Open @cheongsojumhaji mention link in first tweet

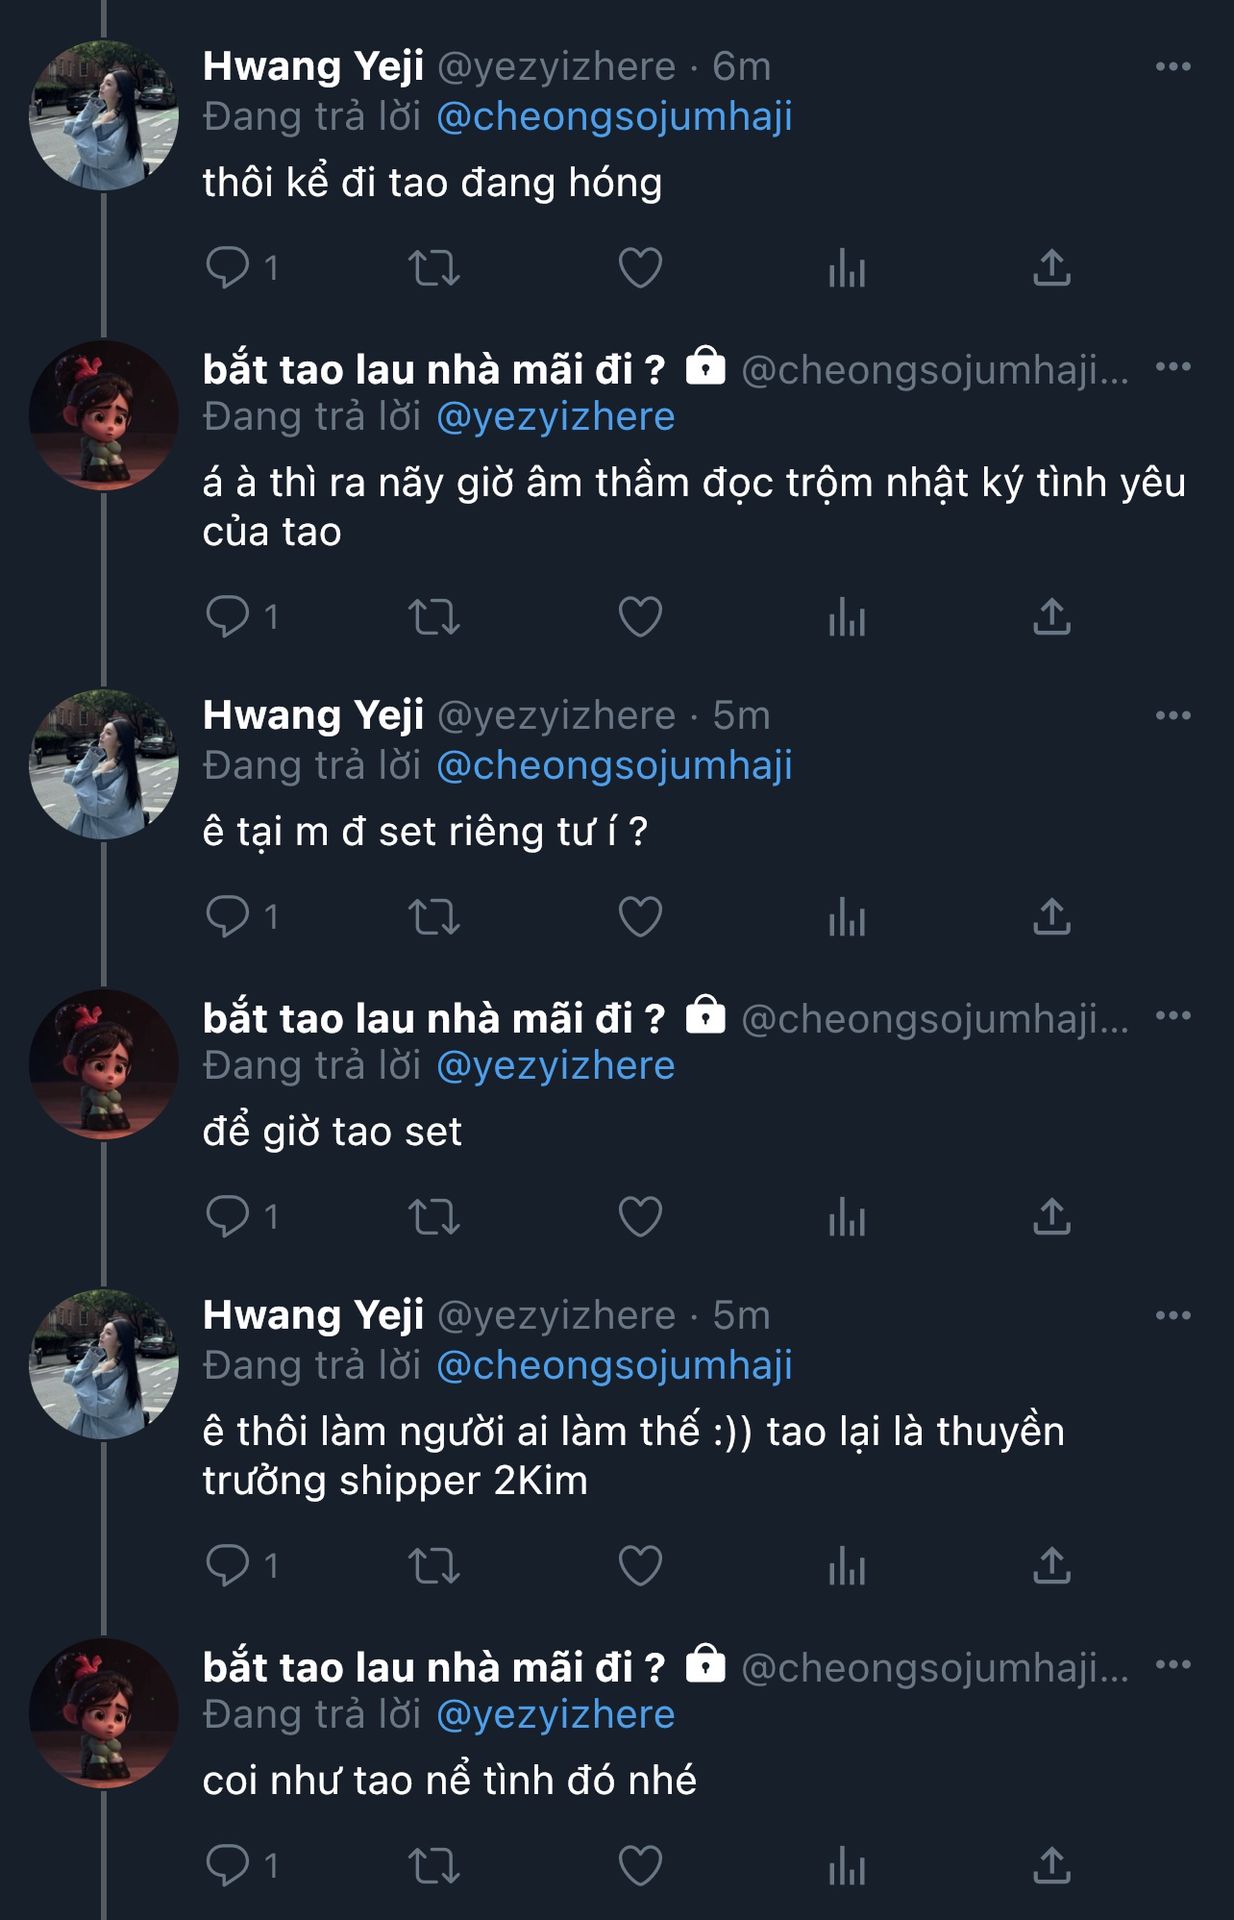point(614,117)
